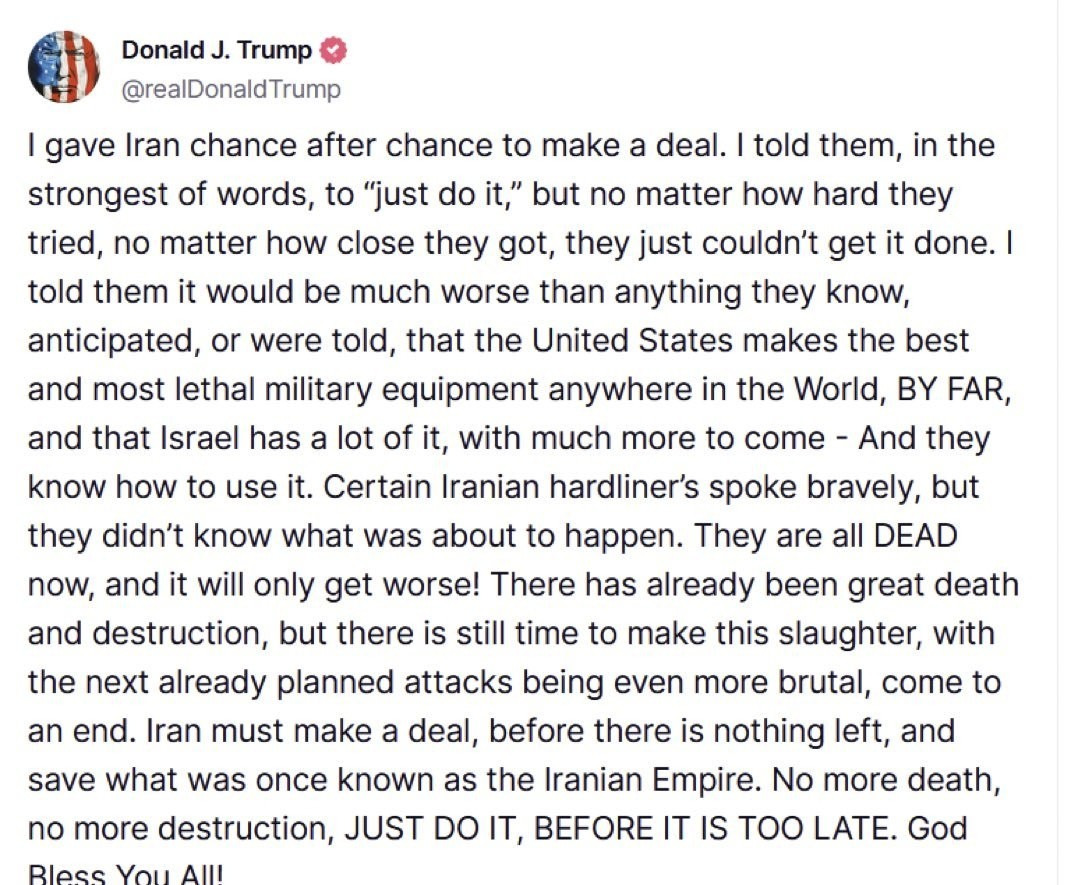The image size is (1070, 885).
Task: Open the flag-painted profile avatar
Action: [63, 67]
